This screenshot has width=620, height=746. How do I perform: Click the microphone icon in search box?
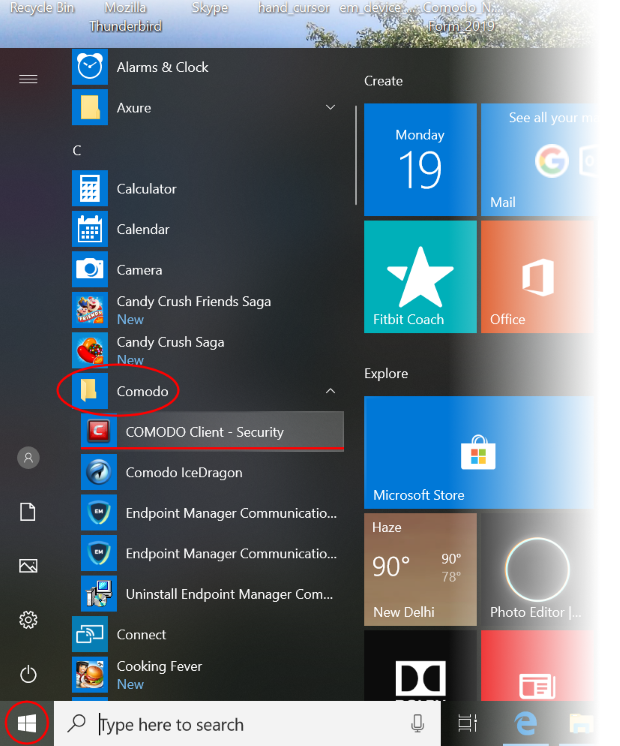pos(417,724)
